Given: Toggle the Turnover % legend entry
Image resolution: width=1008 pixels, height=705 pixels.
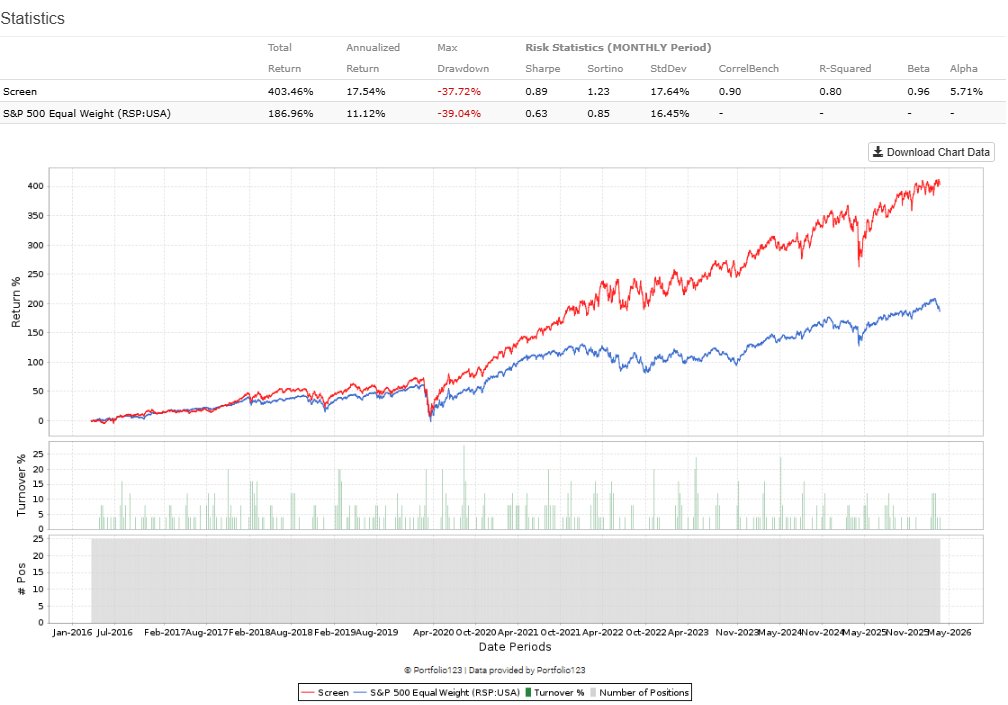Looking at the screenshot, I should [555, 692].
